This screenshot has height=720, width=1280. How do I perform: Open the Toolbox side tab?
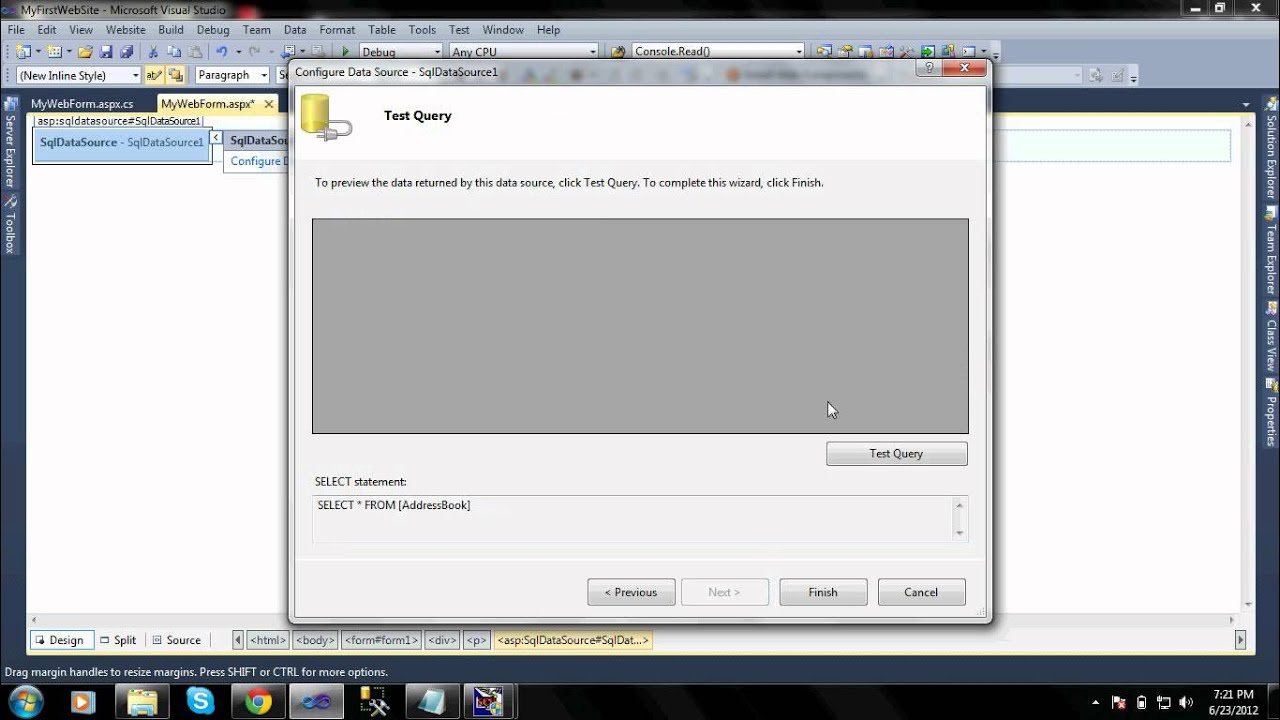(10, 224)
